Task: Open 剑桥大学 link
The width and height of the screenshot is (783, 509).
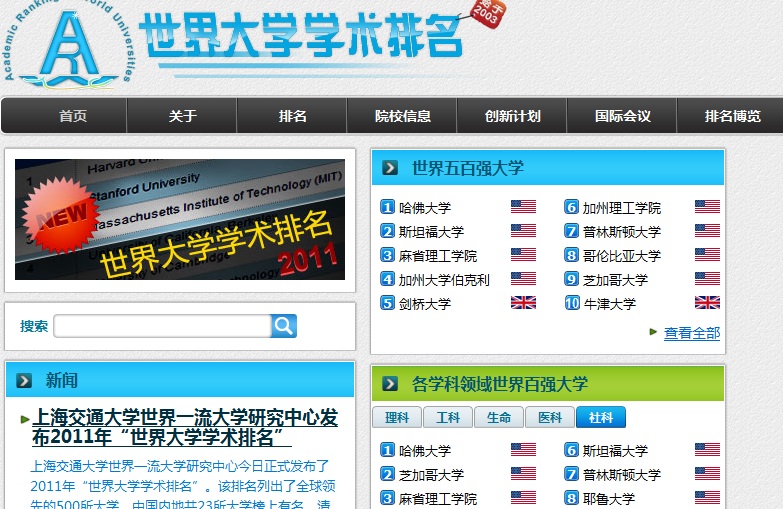Action: [425, 304]
